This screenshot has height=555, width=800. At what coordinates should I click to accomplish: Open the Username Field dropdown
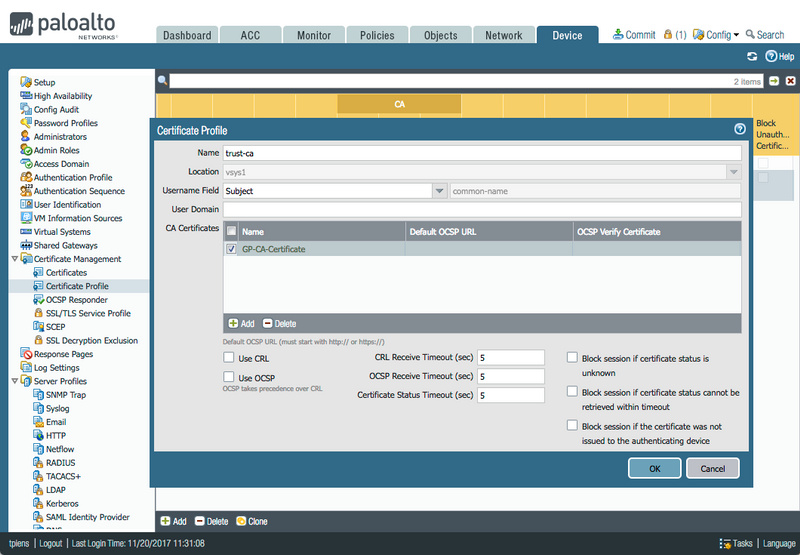coord(439,190)
